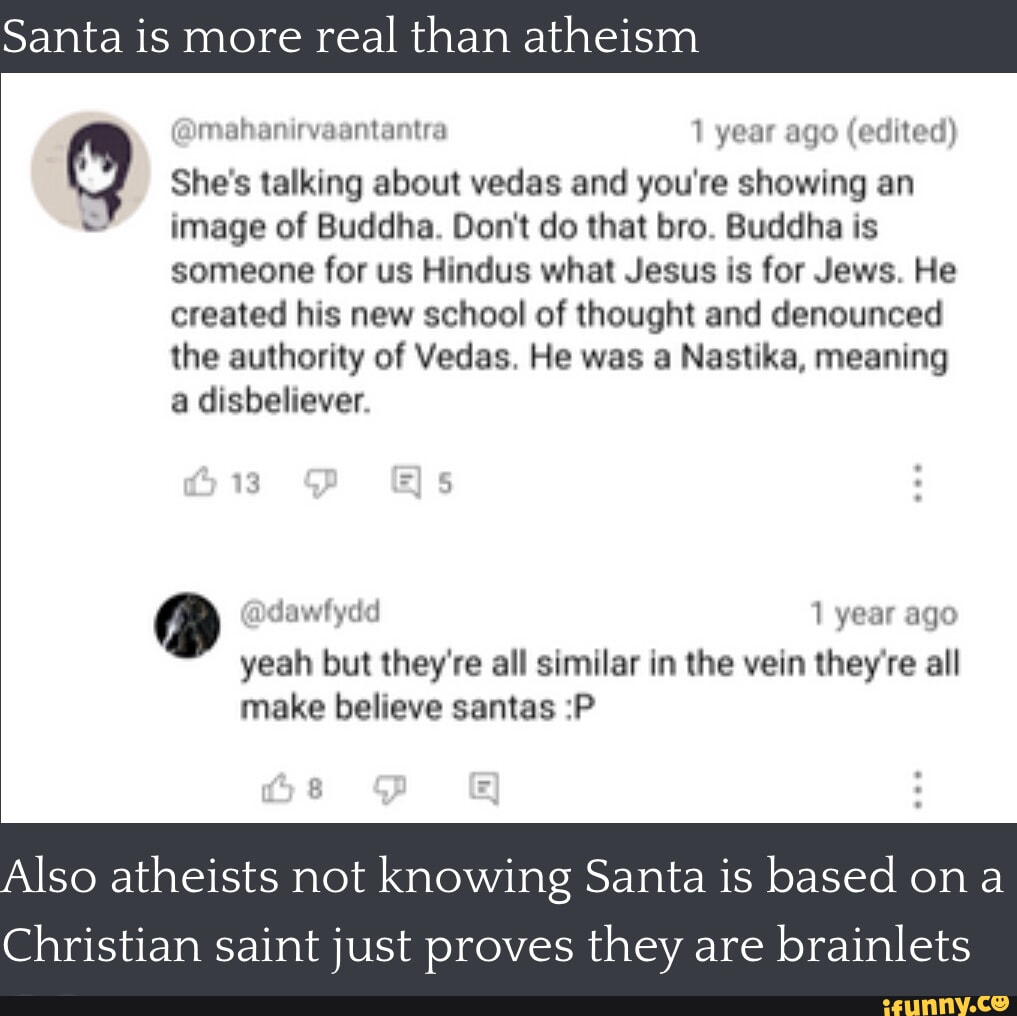
Task: Dislike the @mahanirvaantantra comment
Action: 321,483
